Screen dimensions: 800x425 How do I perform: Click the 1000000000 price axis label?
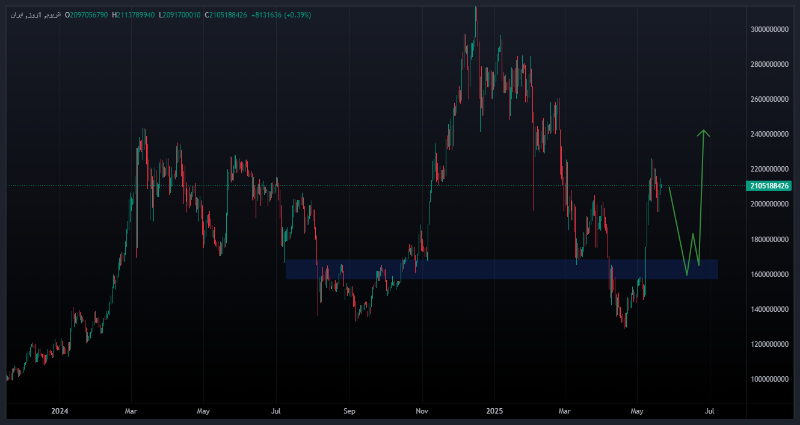click(770, 379)
